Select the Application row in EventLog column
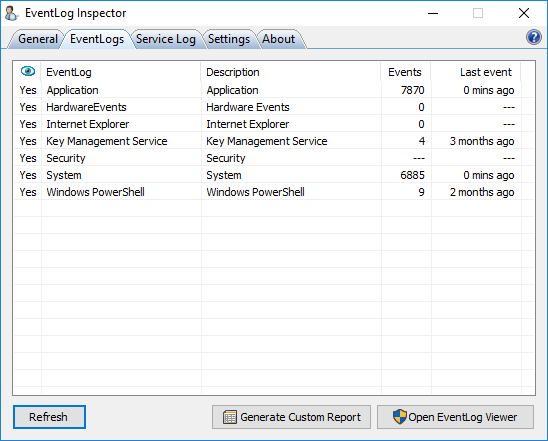The width and height of the screenshot is (548, 441). coord(72,90)
